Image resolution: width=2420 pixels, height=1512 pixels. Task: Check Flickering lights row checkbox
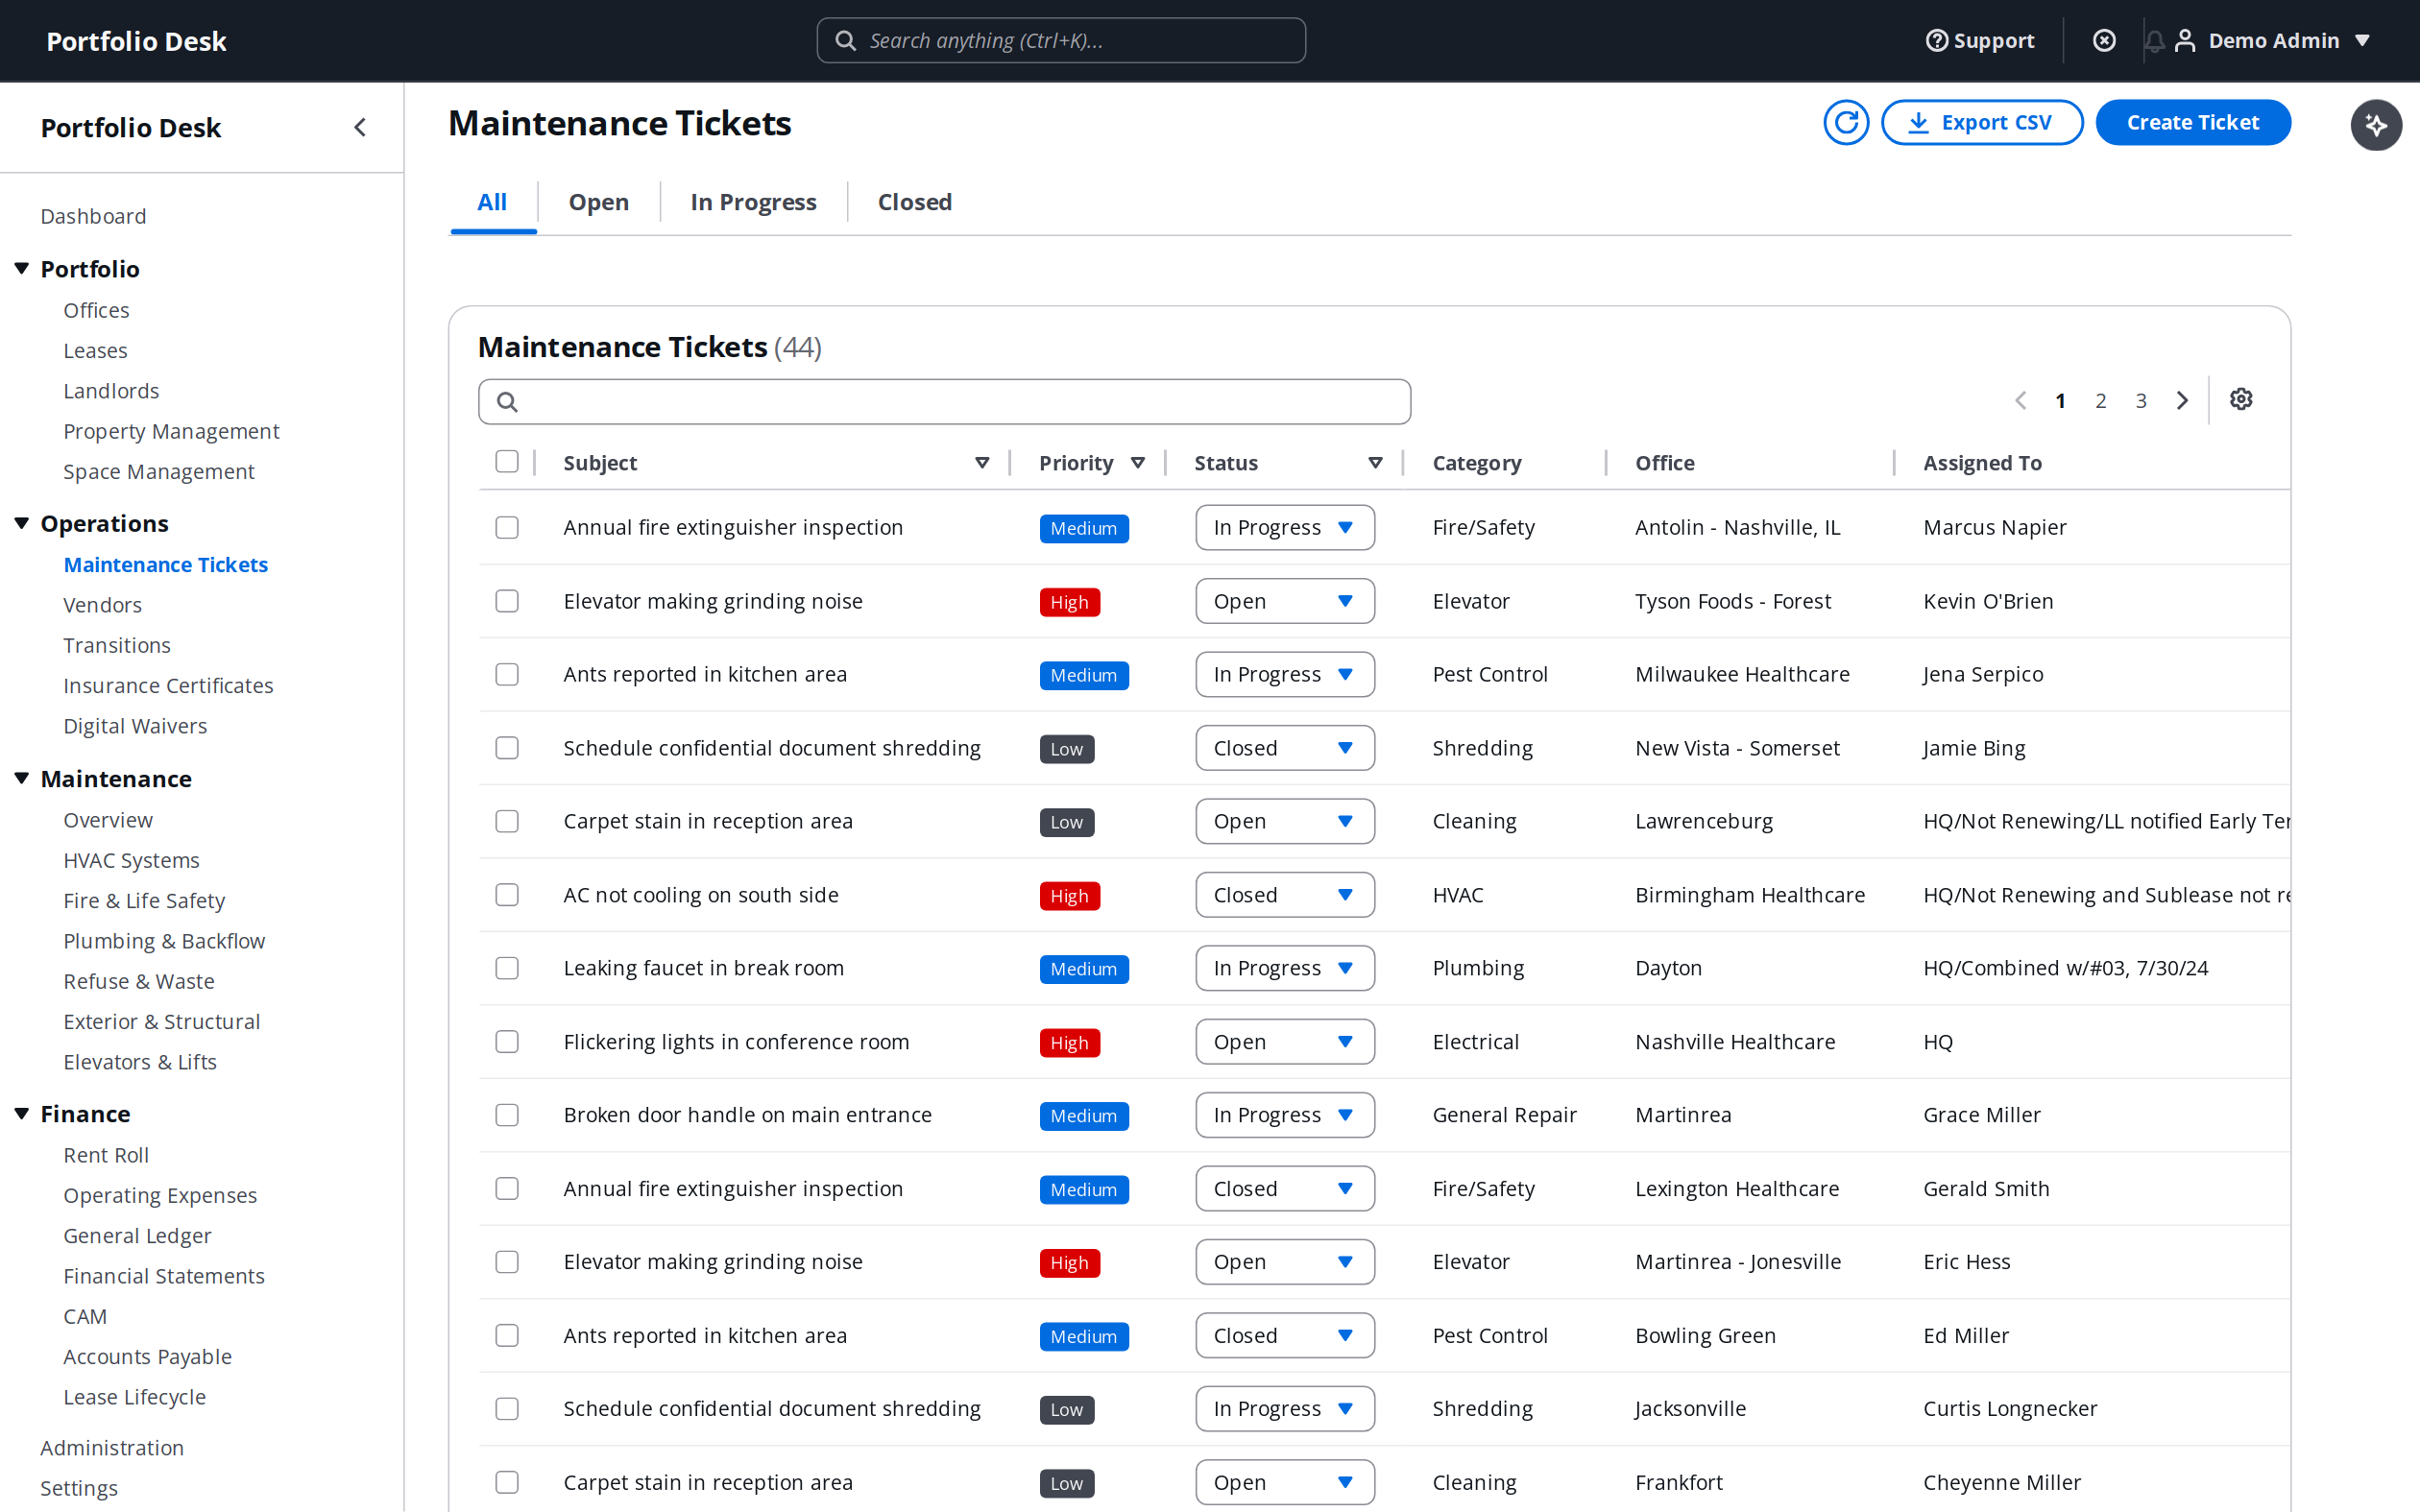pyautogui.click(x=507, y=1042)
